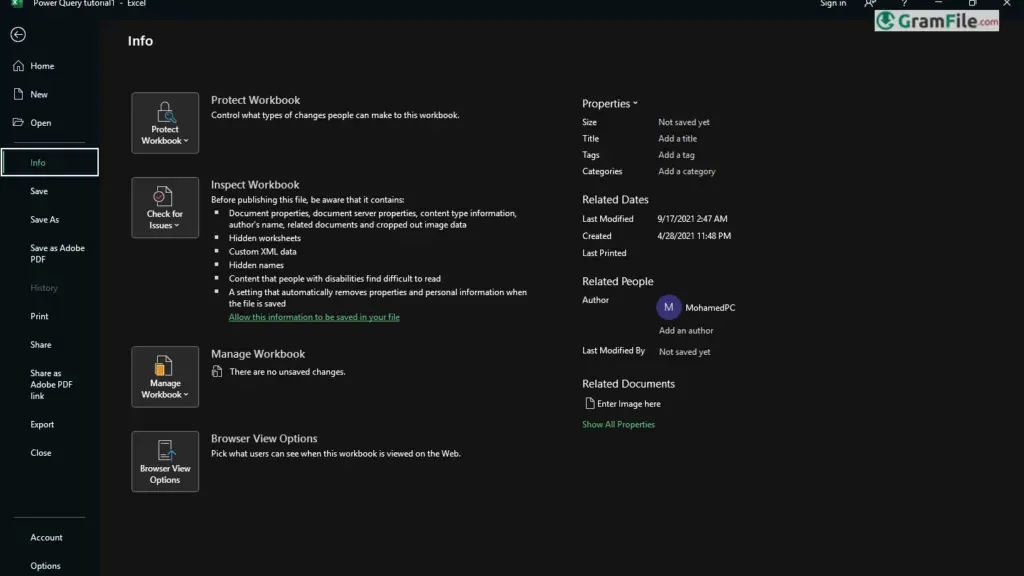This screenshot has height=576, width=1024.
Task: Click the Last Modified date value
Action: pos(692,219)
